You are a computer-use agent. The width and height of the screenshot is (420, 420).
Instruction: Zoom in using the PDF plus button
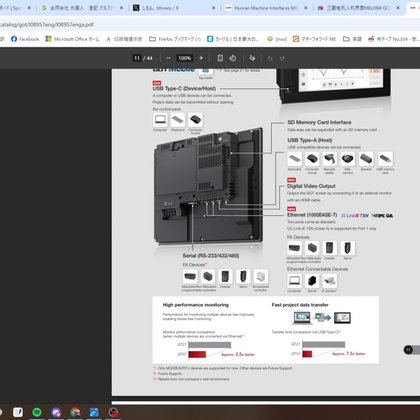click(201, 58)
